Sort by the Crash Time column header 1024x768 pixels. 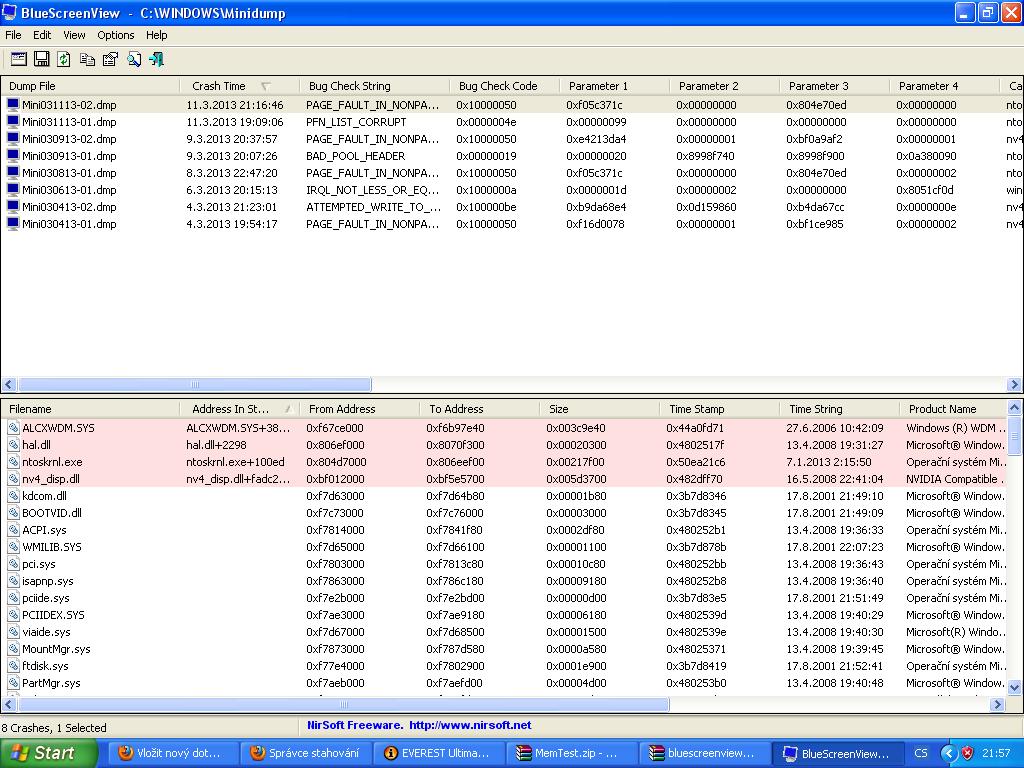(239, 86)
